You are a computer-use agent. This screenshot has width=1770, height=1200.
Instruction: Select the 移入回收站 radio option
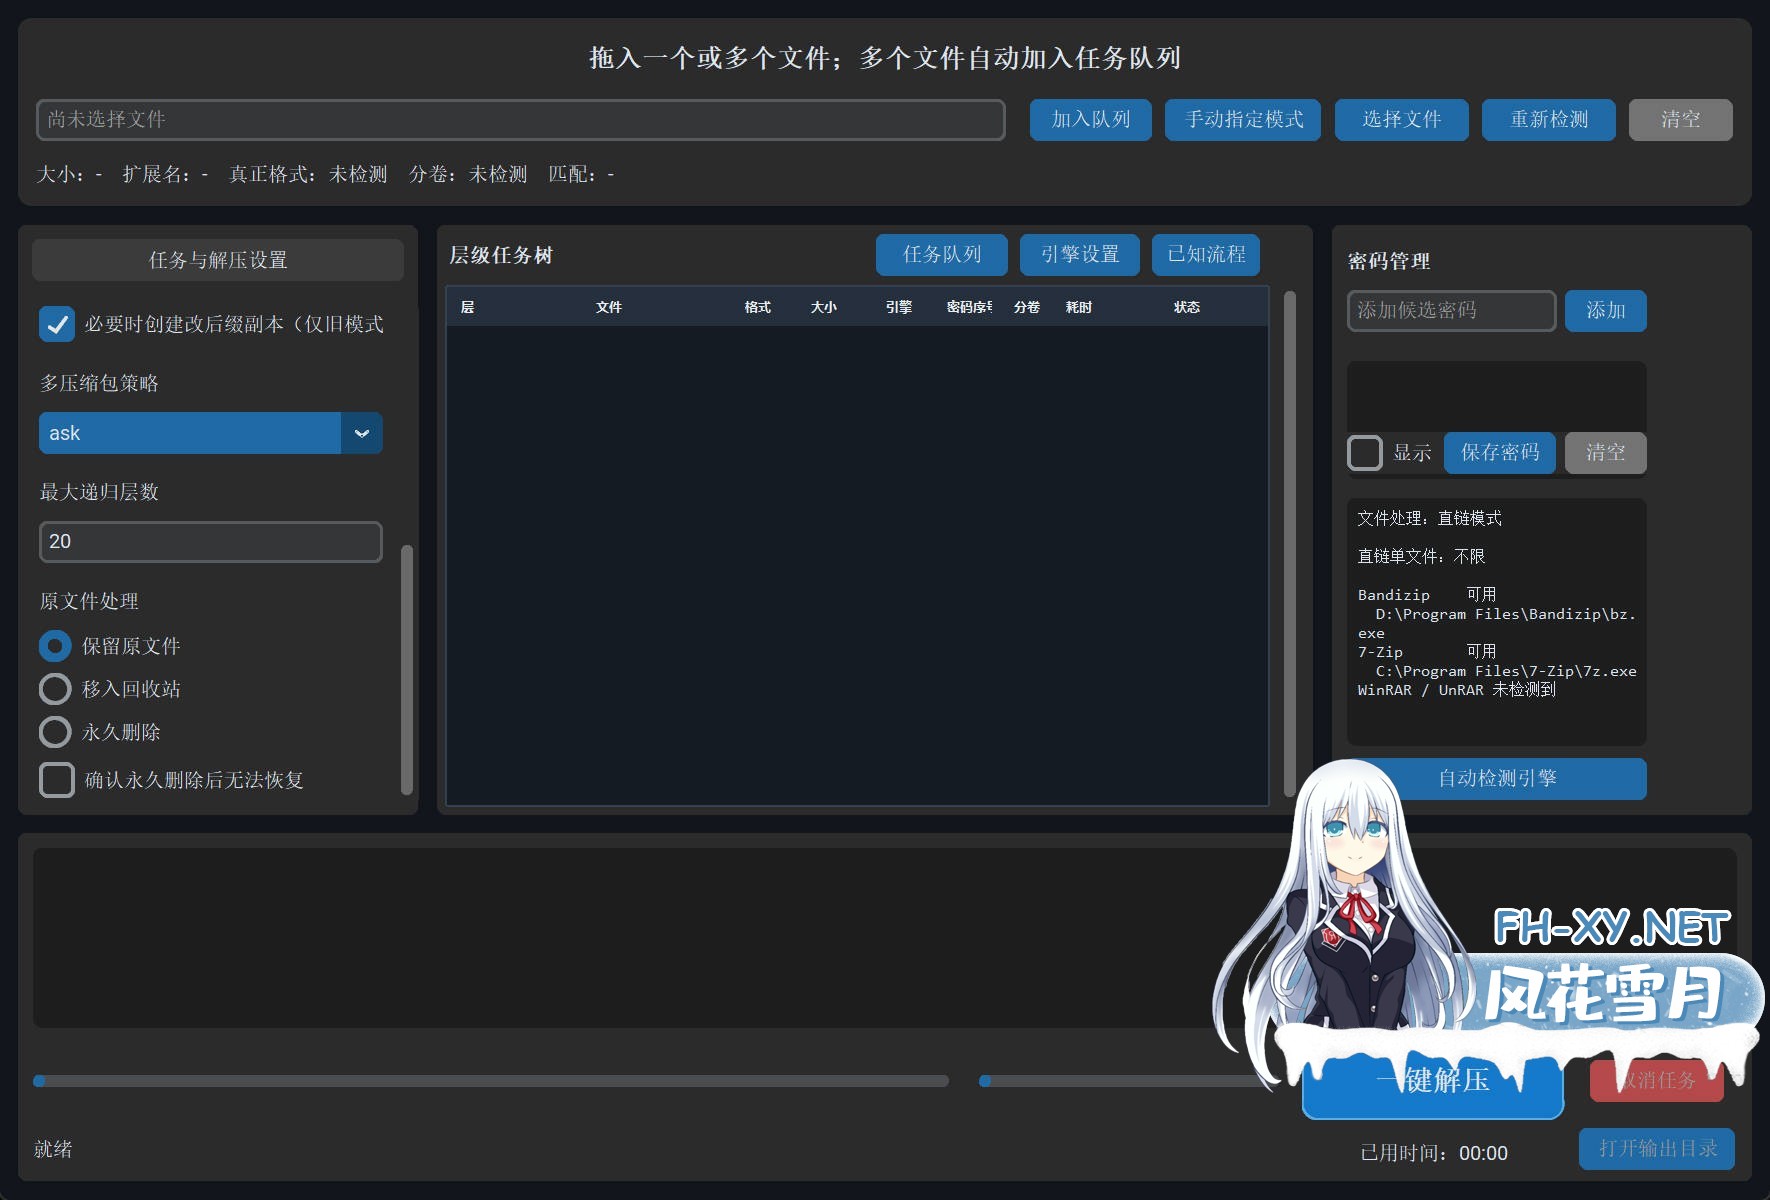pos(55,689)
